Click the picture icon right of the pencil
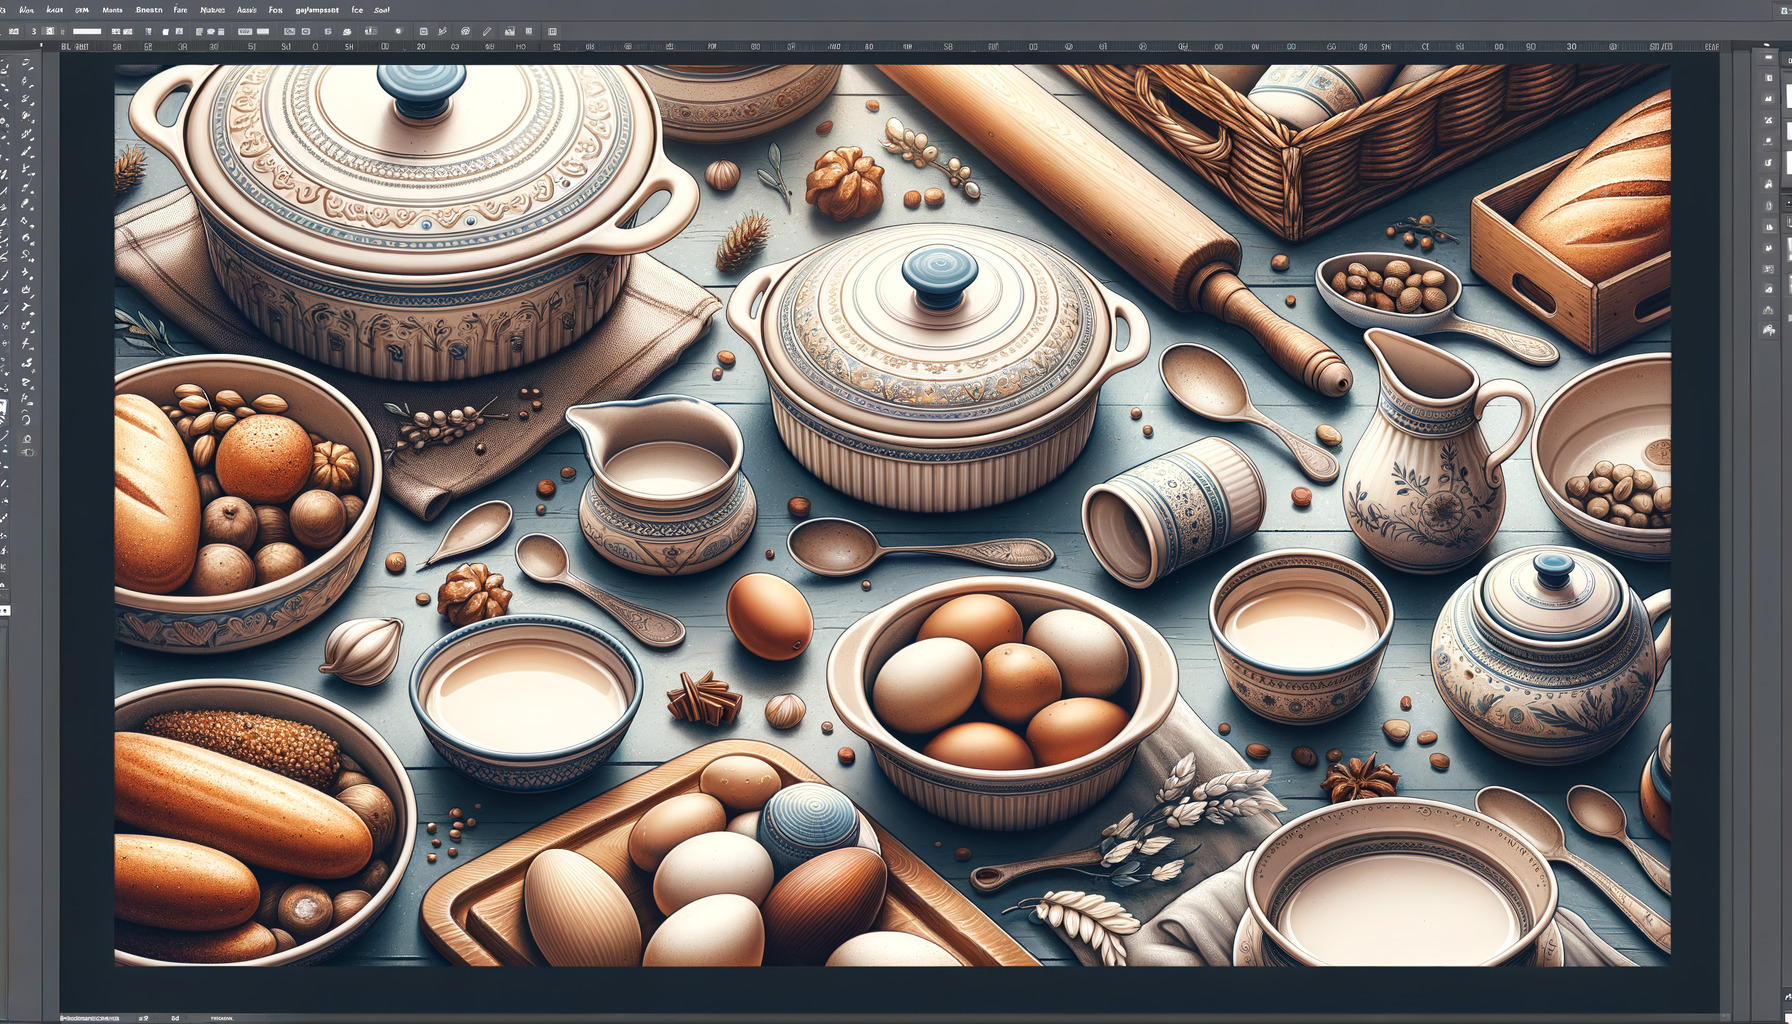 coord(508,32)
